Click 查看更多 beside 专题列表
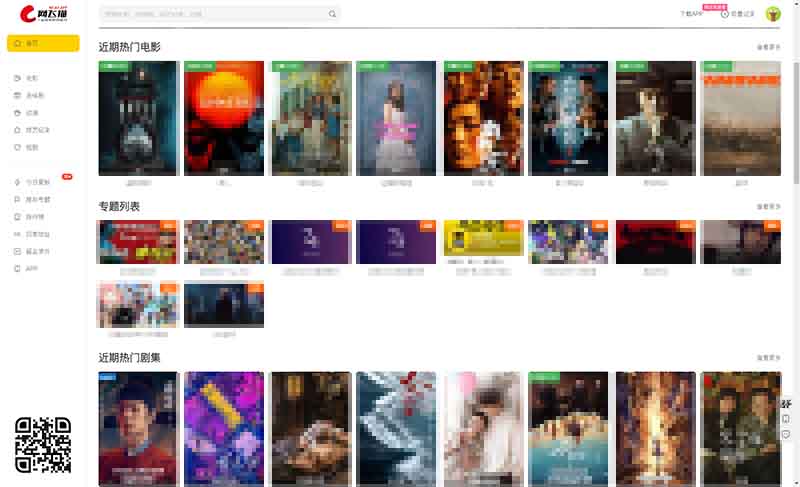800x487 pixels. point(768,207)
